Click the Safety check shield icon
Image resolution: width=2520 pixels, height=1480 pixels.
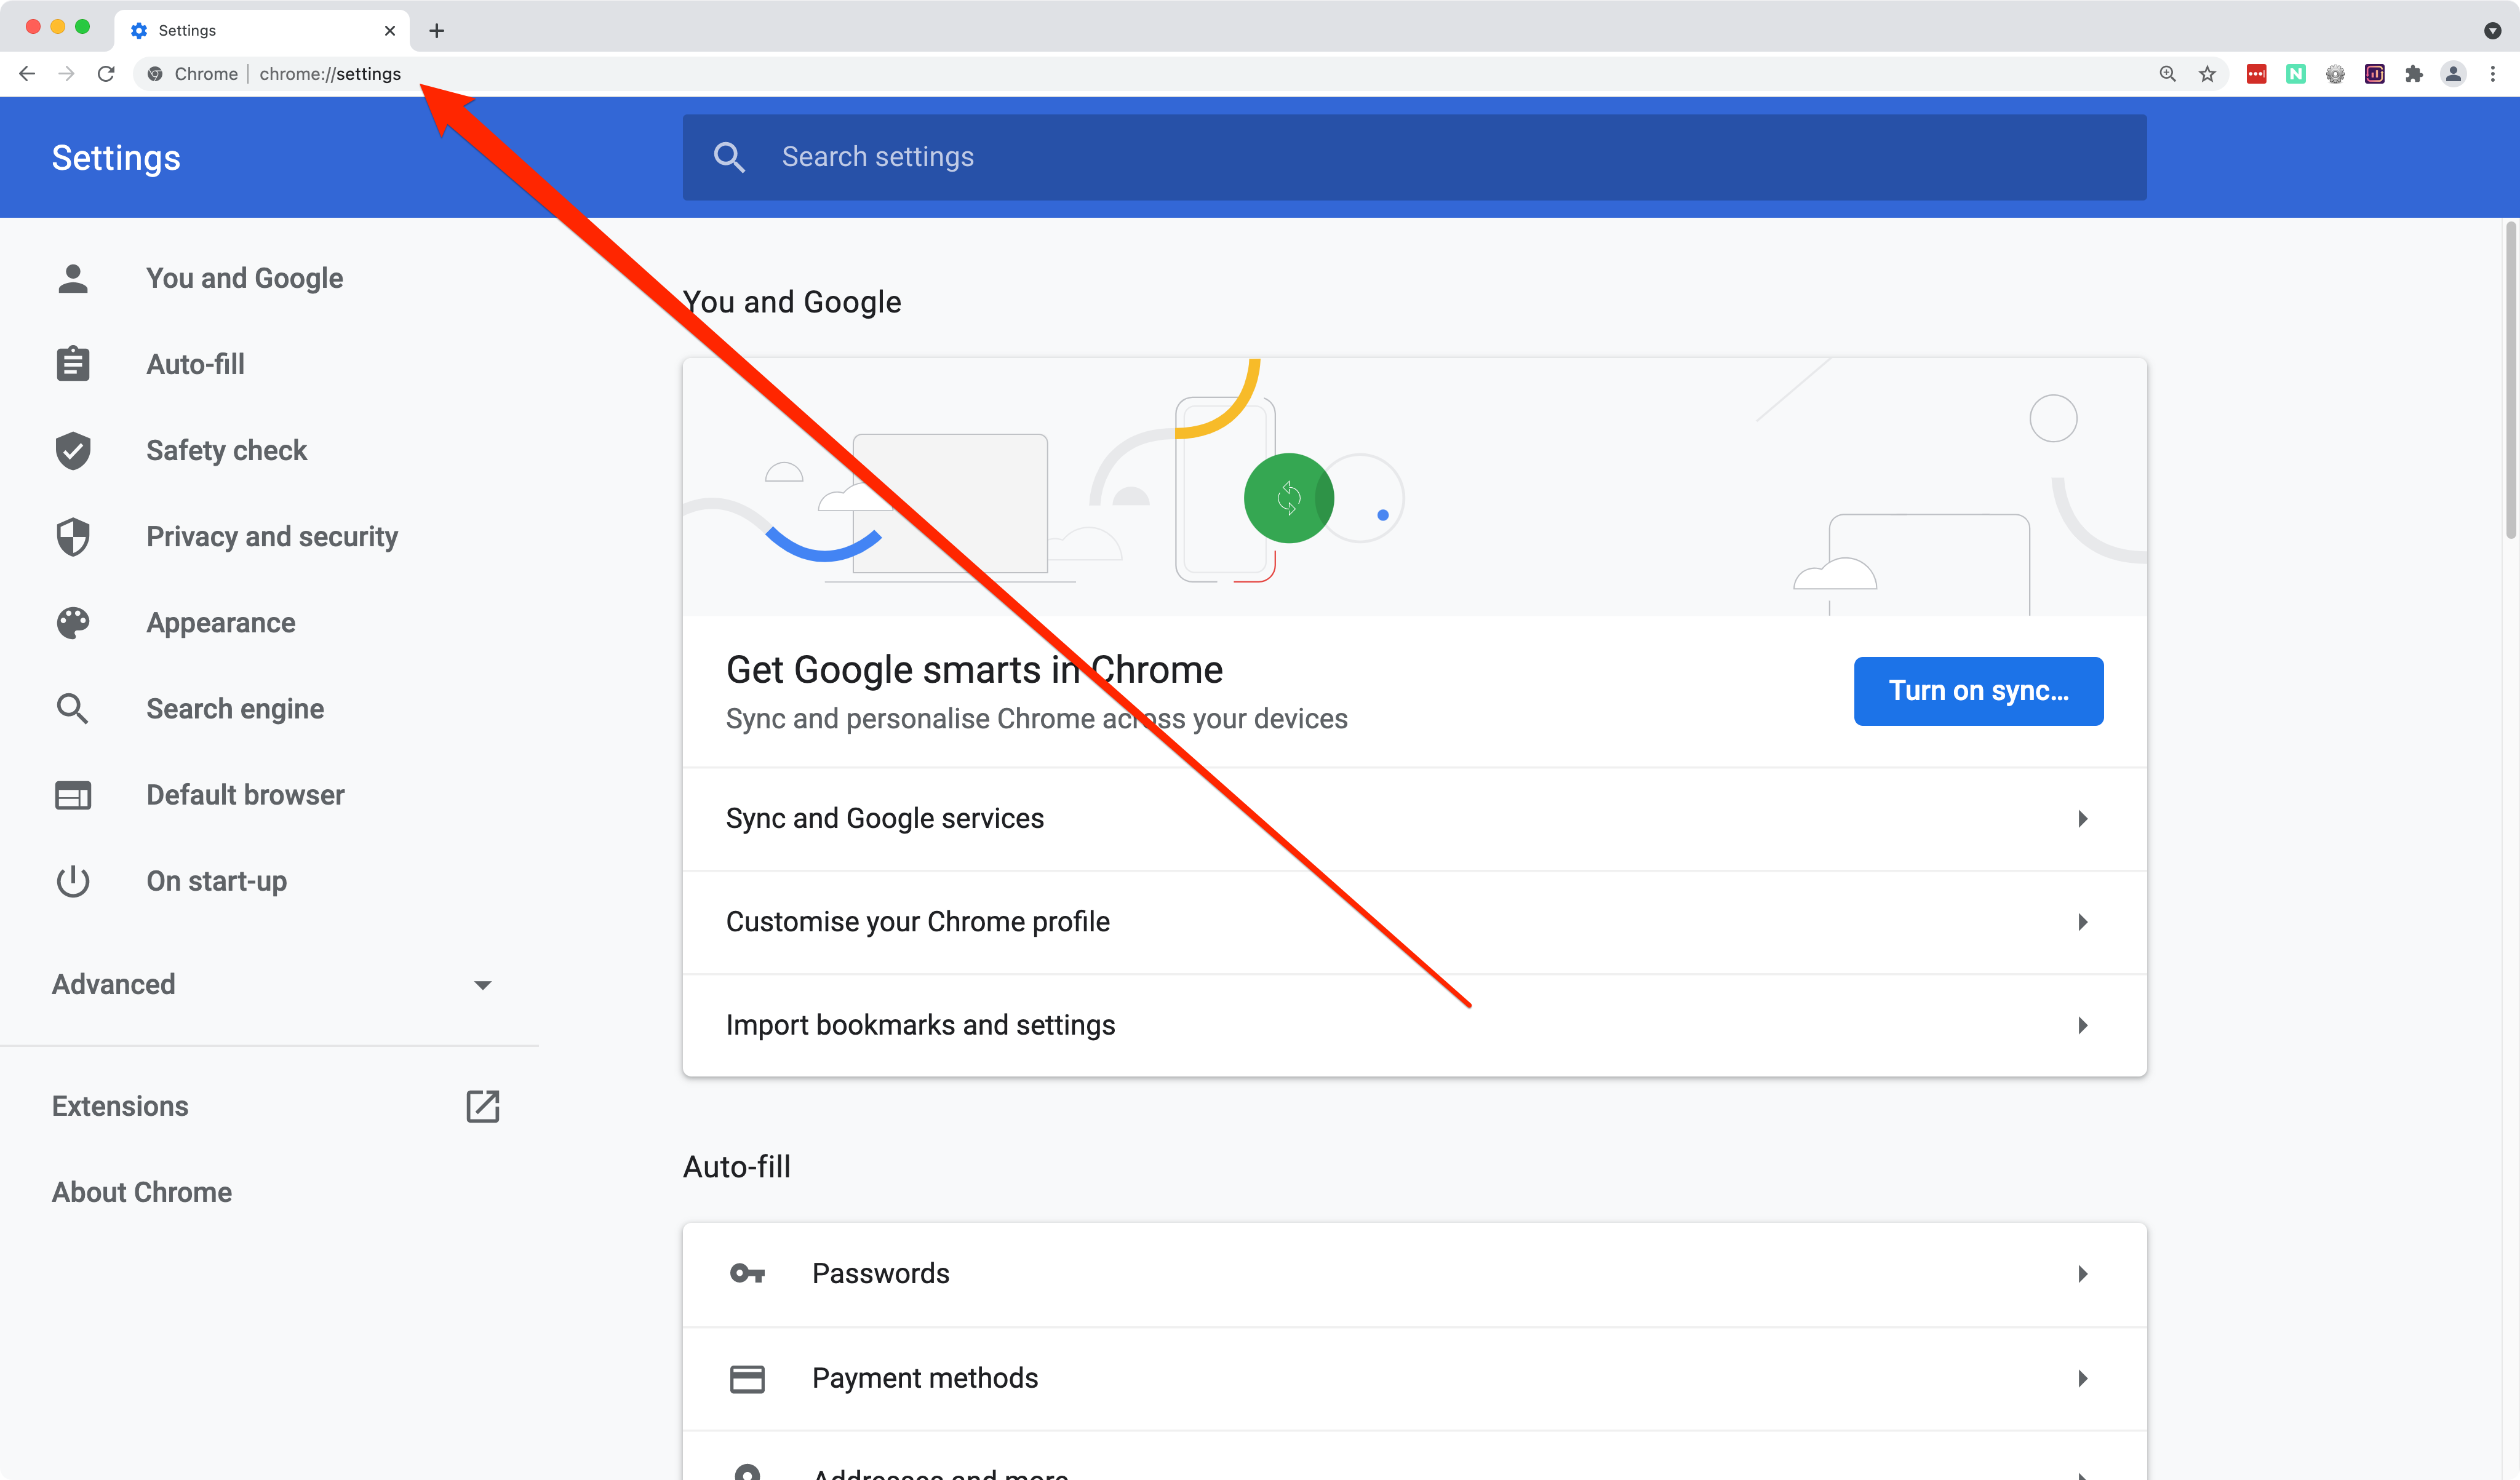72,449
